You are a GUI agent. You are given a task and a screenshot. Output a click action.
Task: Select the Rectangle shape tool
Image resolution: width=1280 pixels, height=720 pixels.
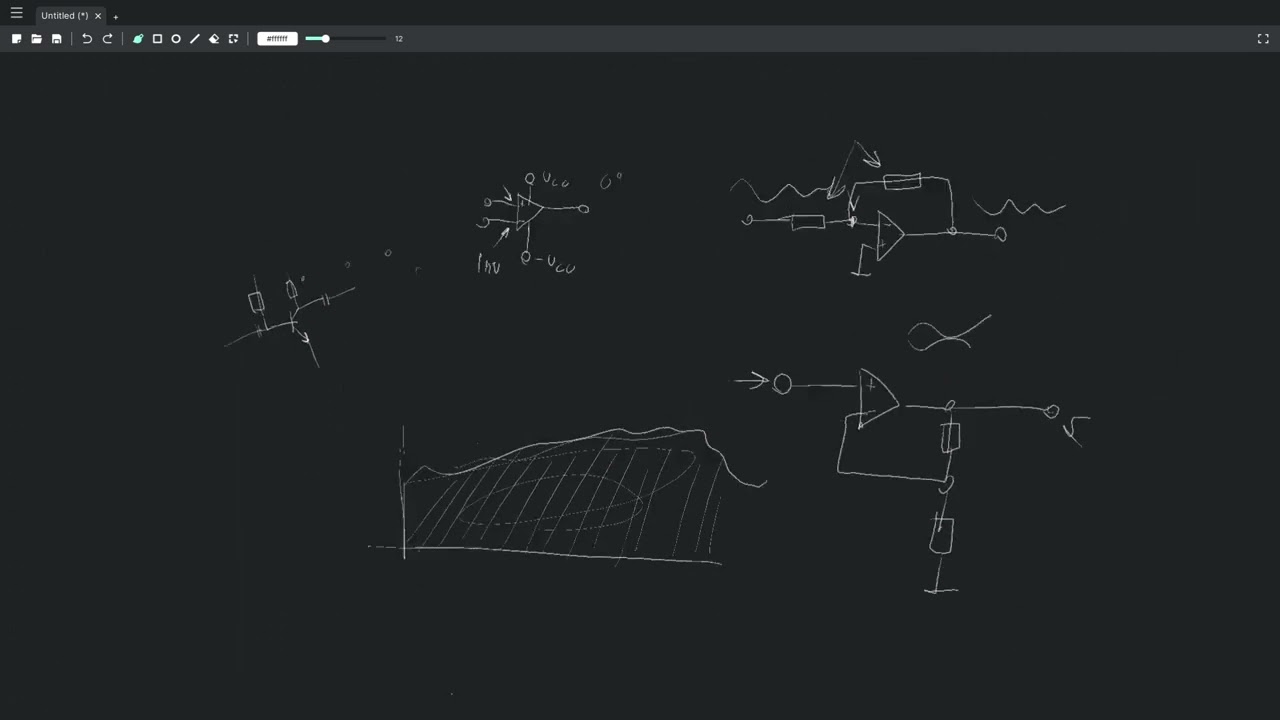(157, 39)
